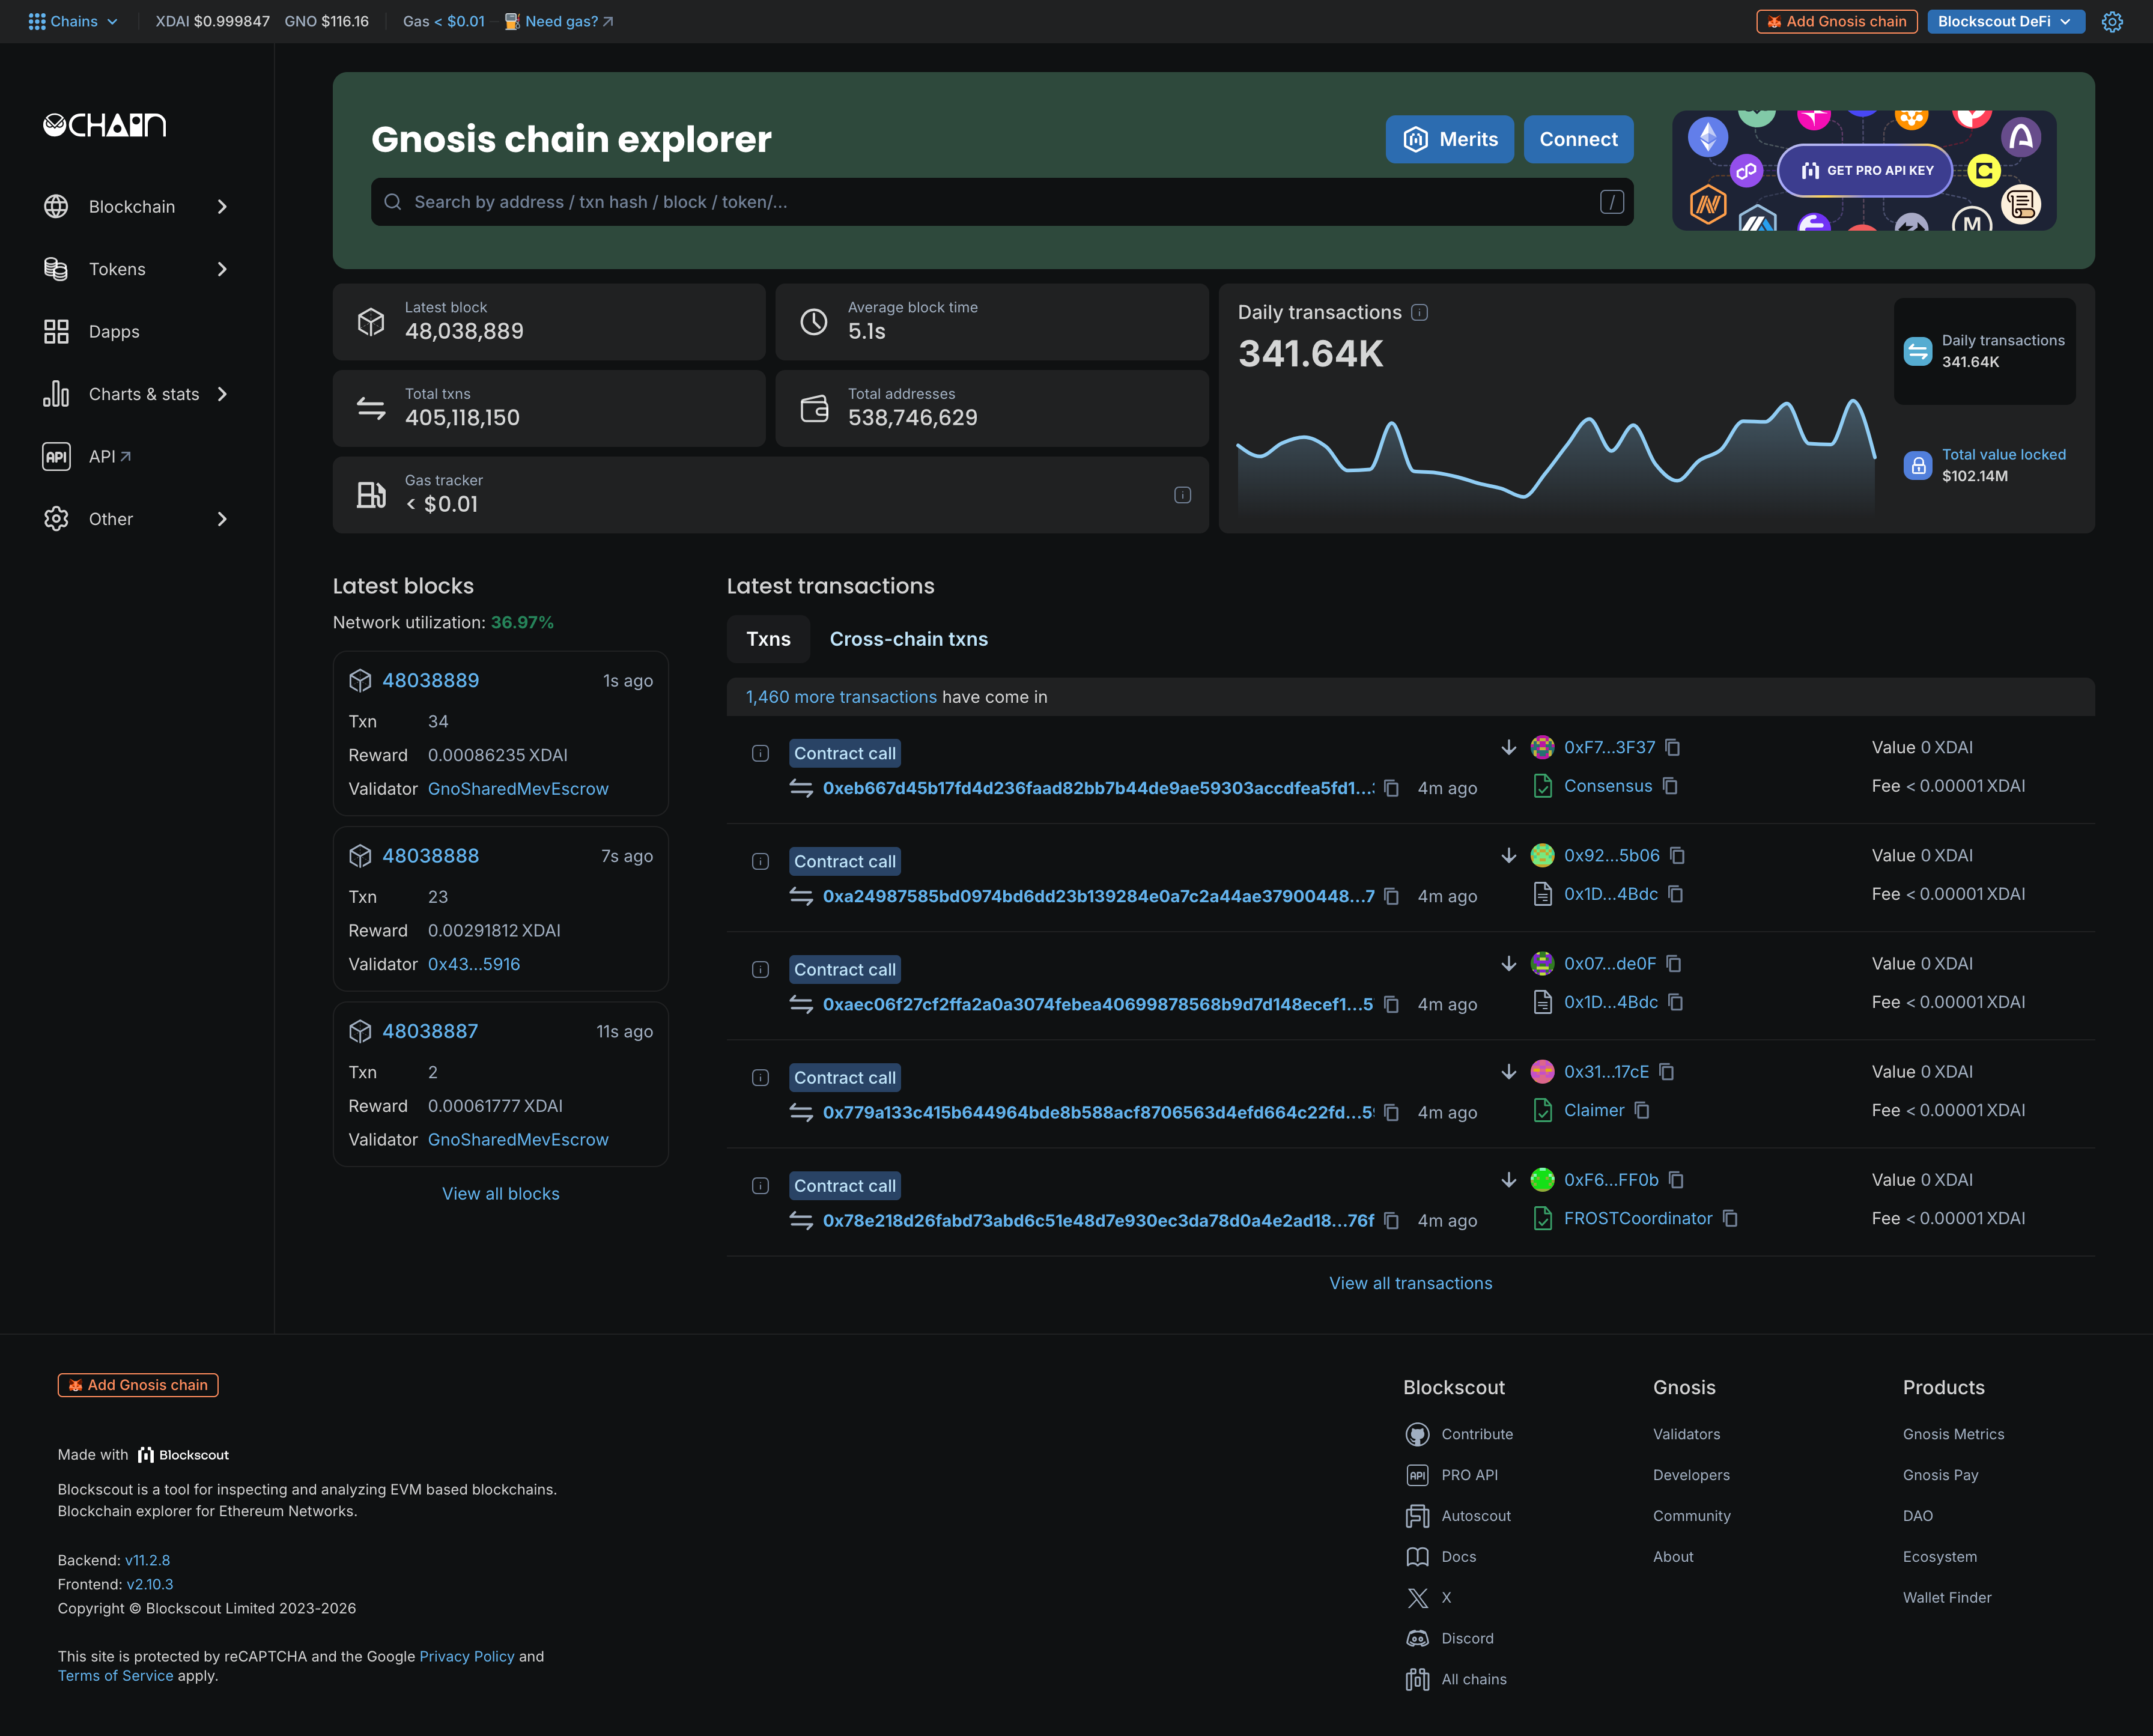This screenshot has width=2153, height=1736.
Task: Copy address 0x31...17cE
Action: click(x=1667, y=1072)
